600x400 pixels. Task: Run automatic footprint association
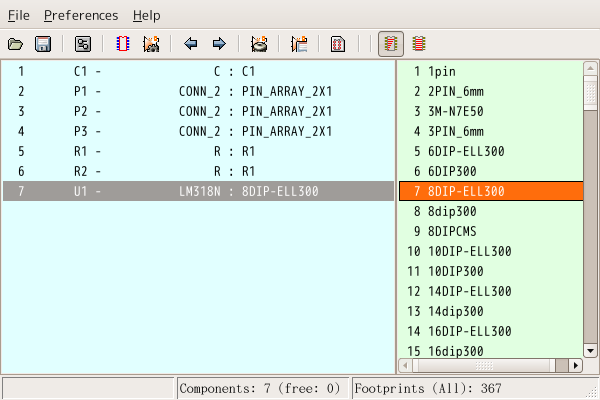(x=151, y=44)
